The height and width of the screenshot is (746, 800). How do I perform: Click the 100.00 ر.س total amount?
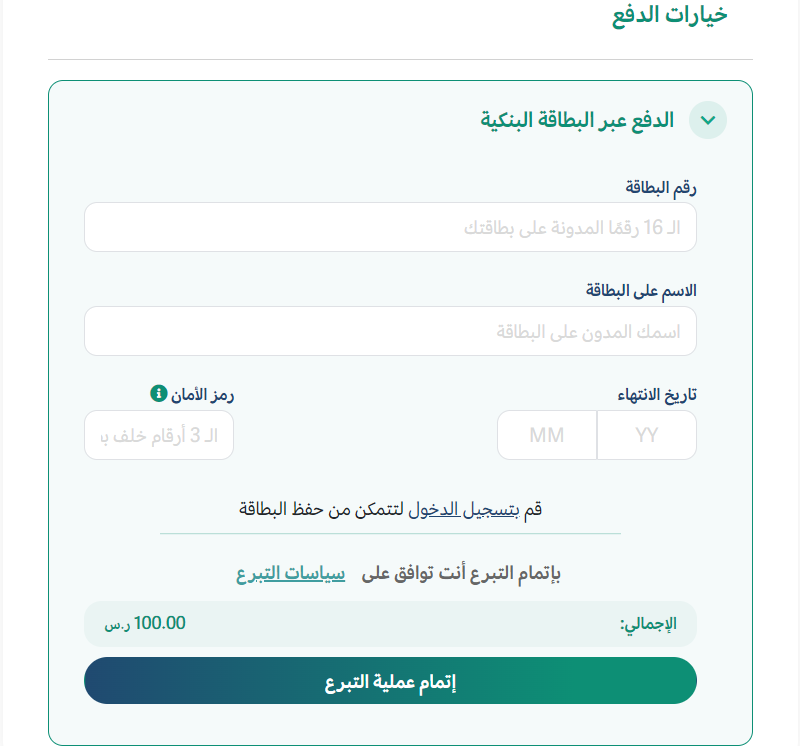(145, 624)
